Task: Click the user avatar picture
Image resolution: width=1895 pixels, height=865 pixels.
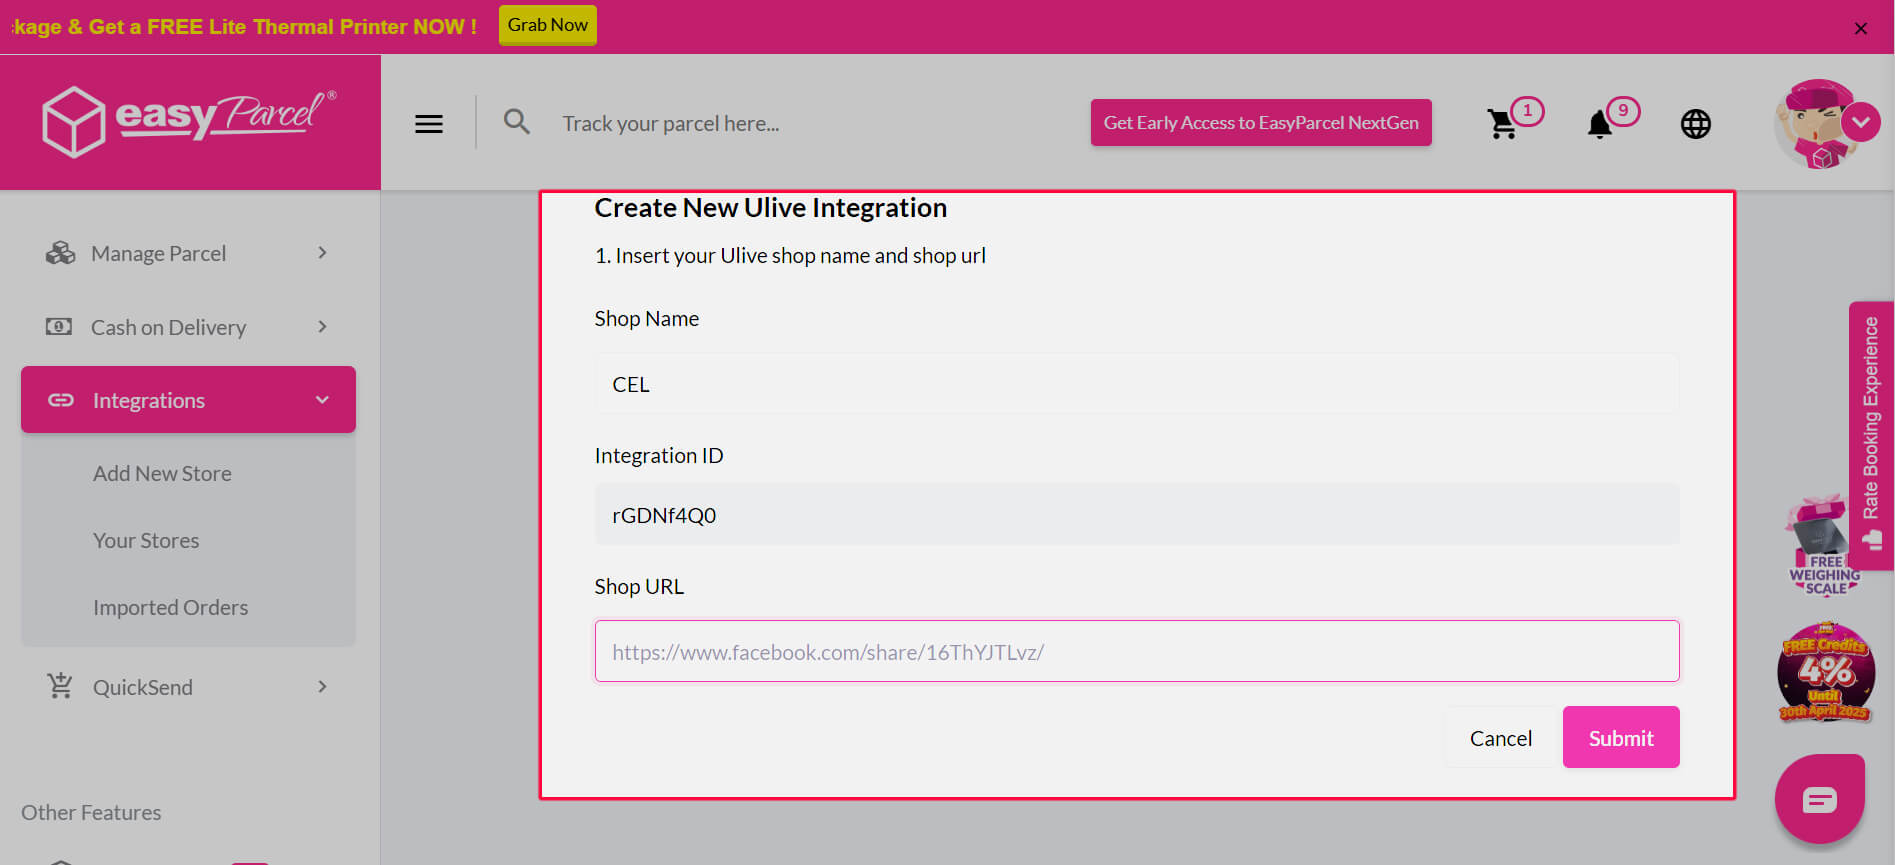Action: pyautogui.click(x=1818, y=124)
